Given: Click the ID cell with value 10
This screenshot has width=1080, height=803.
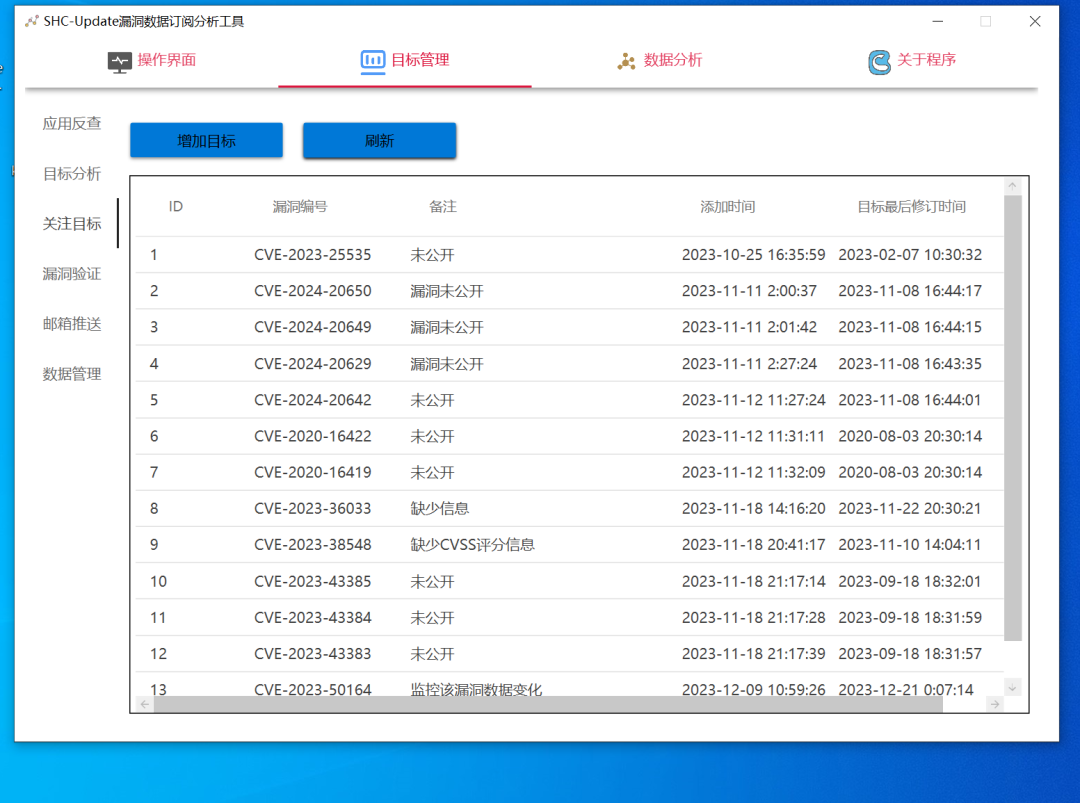Looking at the screenshot, I should (158, 581).
